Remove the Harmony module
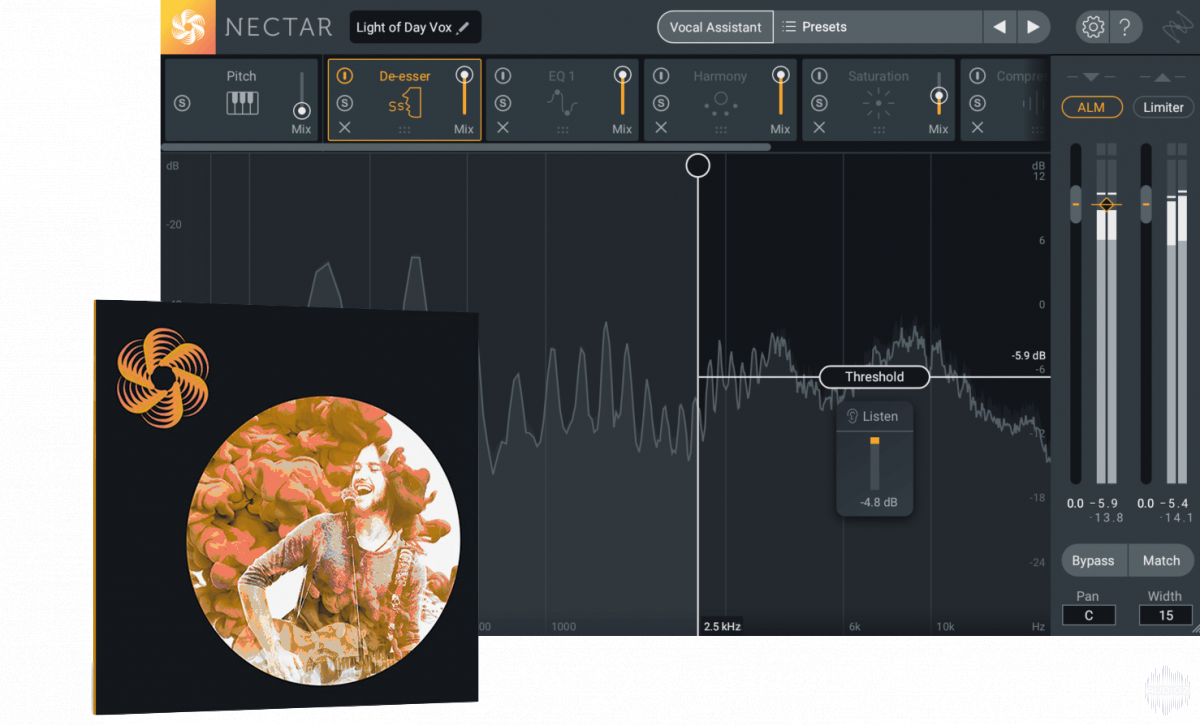The image size is (1200, 725). [661, 127]
